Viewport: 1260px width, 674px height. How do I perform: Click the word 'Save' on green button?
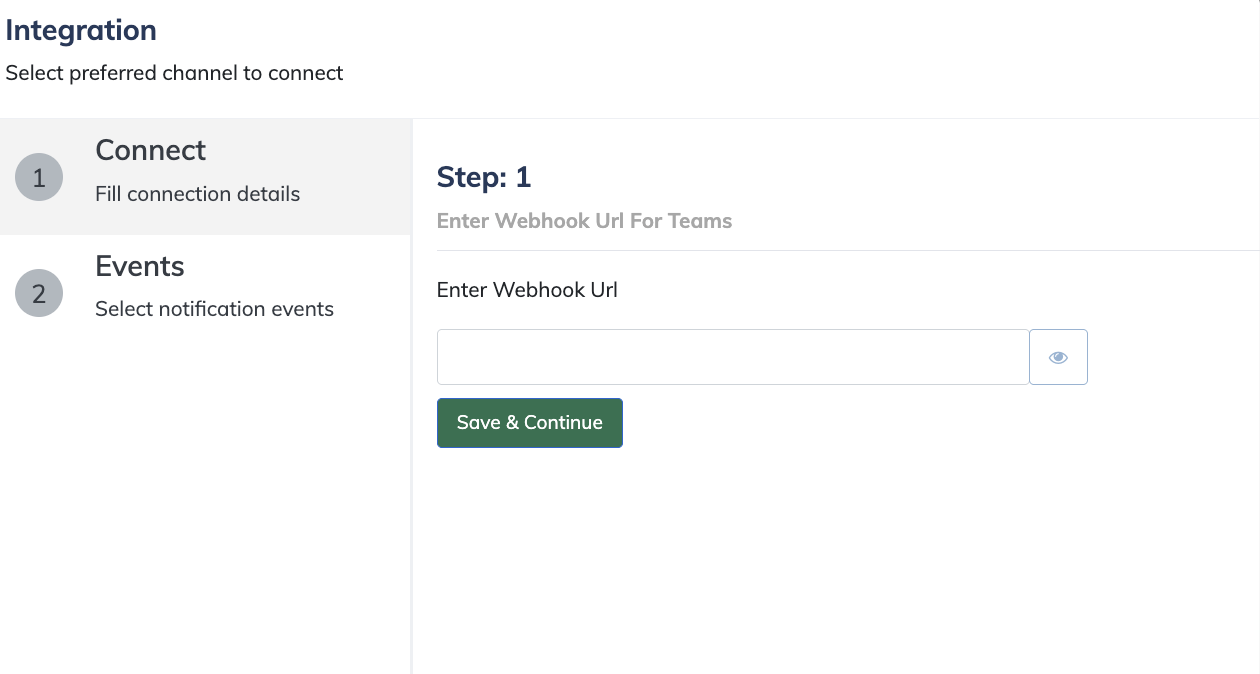click(479, 422)
